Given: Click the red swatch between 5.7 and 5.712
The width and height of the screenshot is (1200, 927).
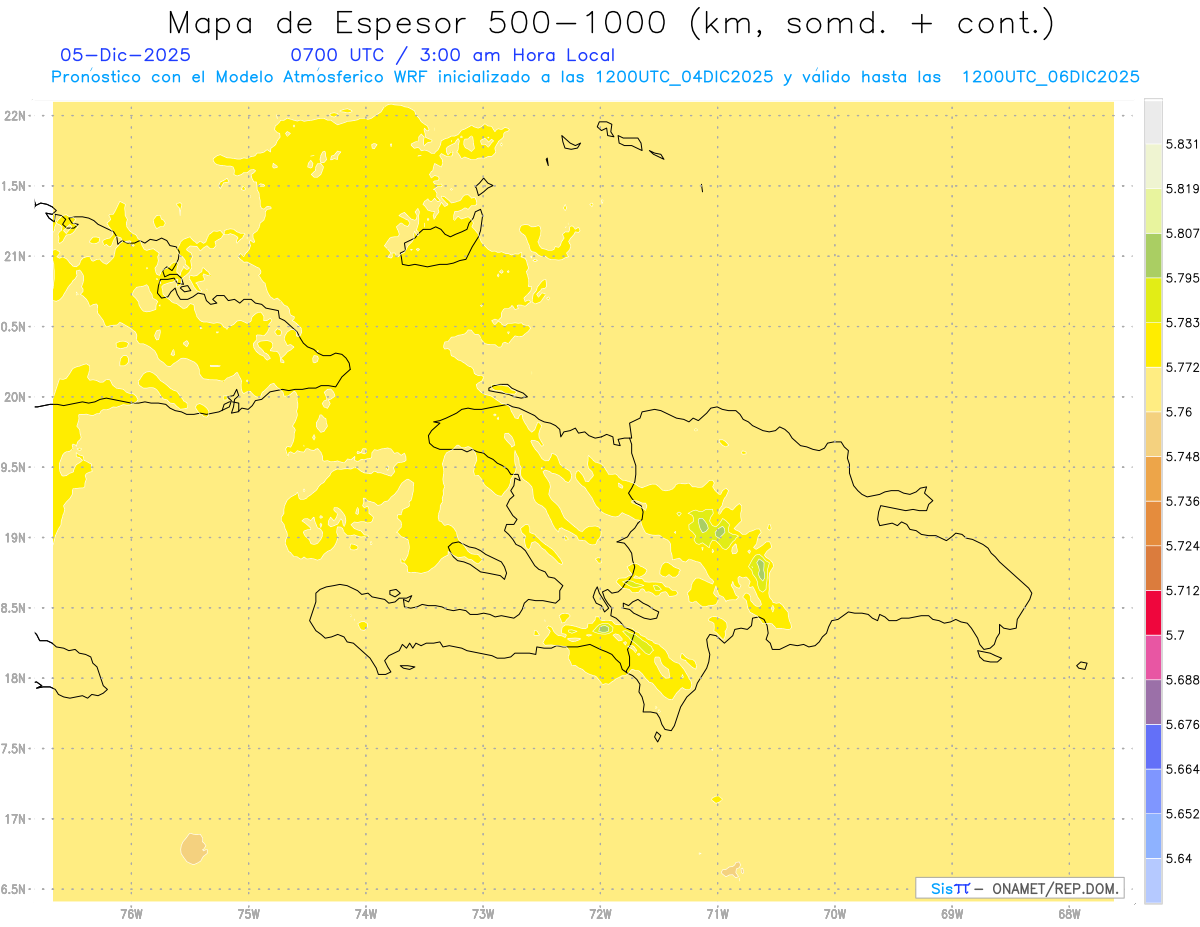Looking at the screenshot, I should (x=1153, y=613).
